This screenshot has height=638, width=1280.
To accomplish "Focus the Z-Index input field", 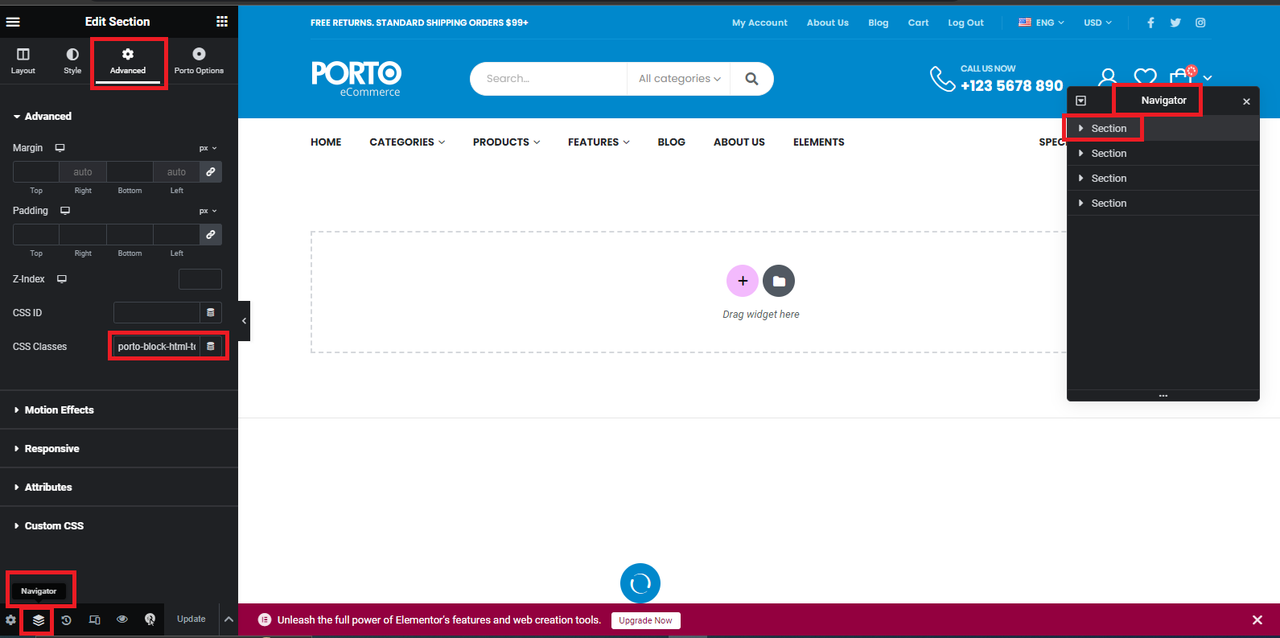I will [200, 279].
